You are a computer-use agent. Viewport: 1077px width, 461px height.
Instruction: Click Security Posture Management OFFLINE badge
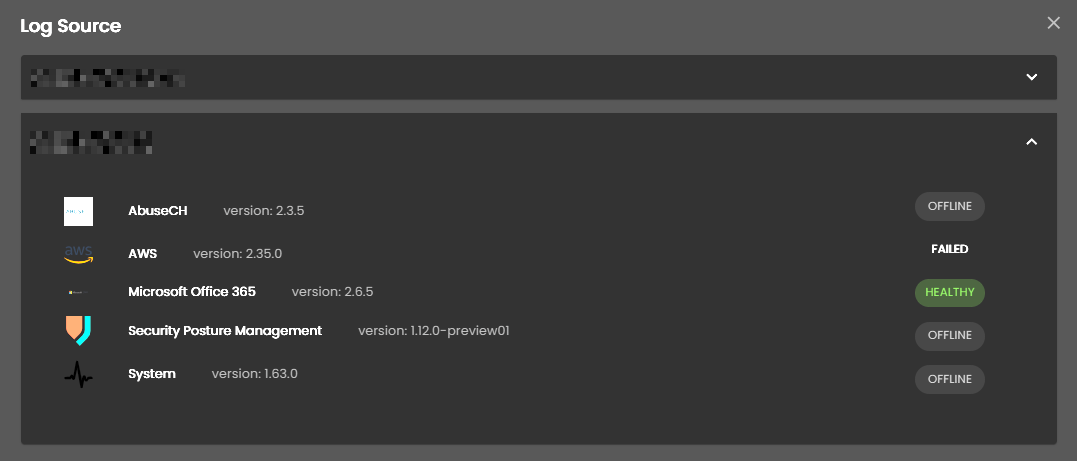click(949, 336)
